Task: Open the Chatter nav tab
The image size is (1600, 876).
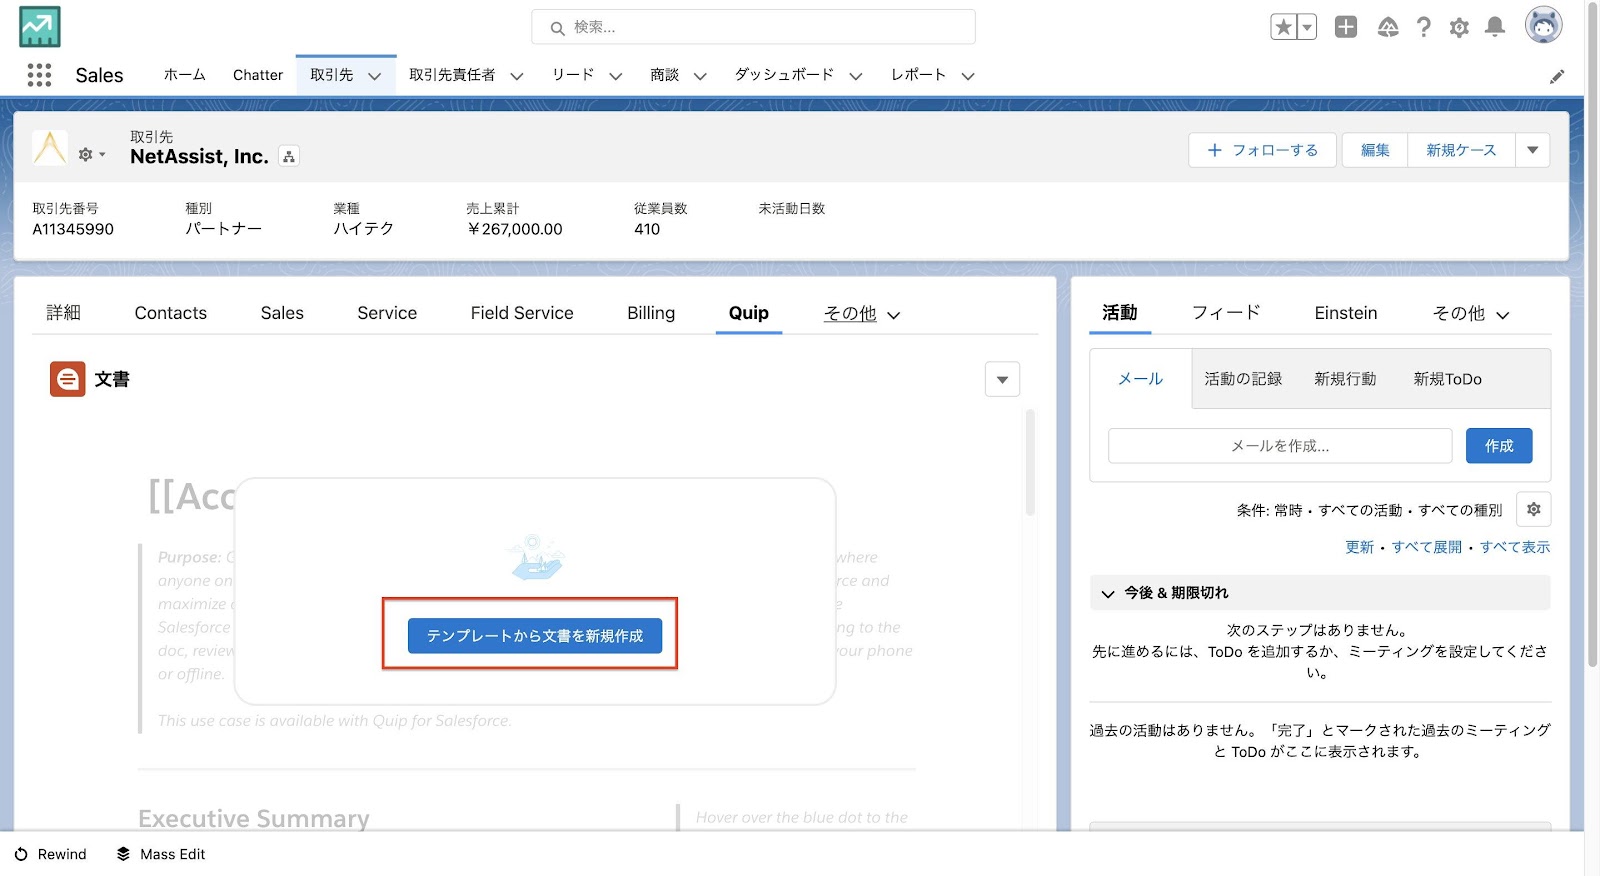Action: pos(258,75)
